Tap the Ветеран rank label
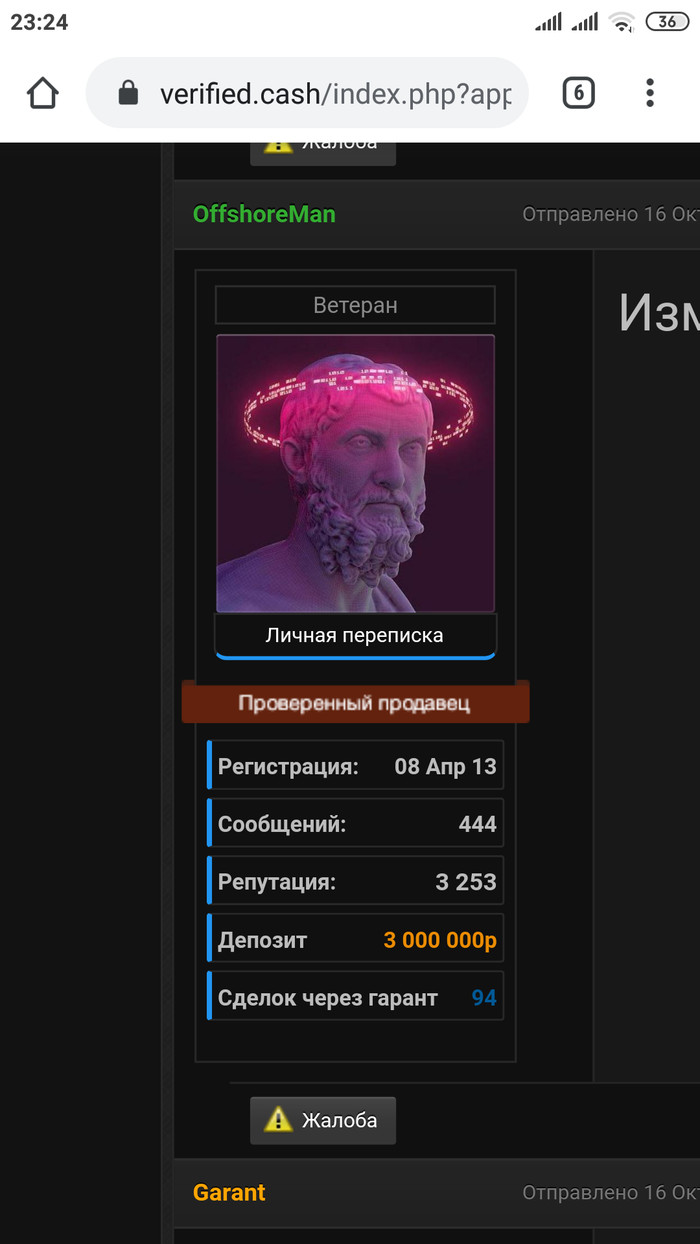The height and width of the screenshot is (1244, 700). tap(355, 305)
